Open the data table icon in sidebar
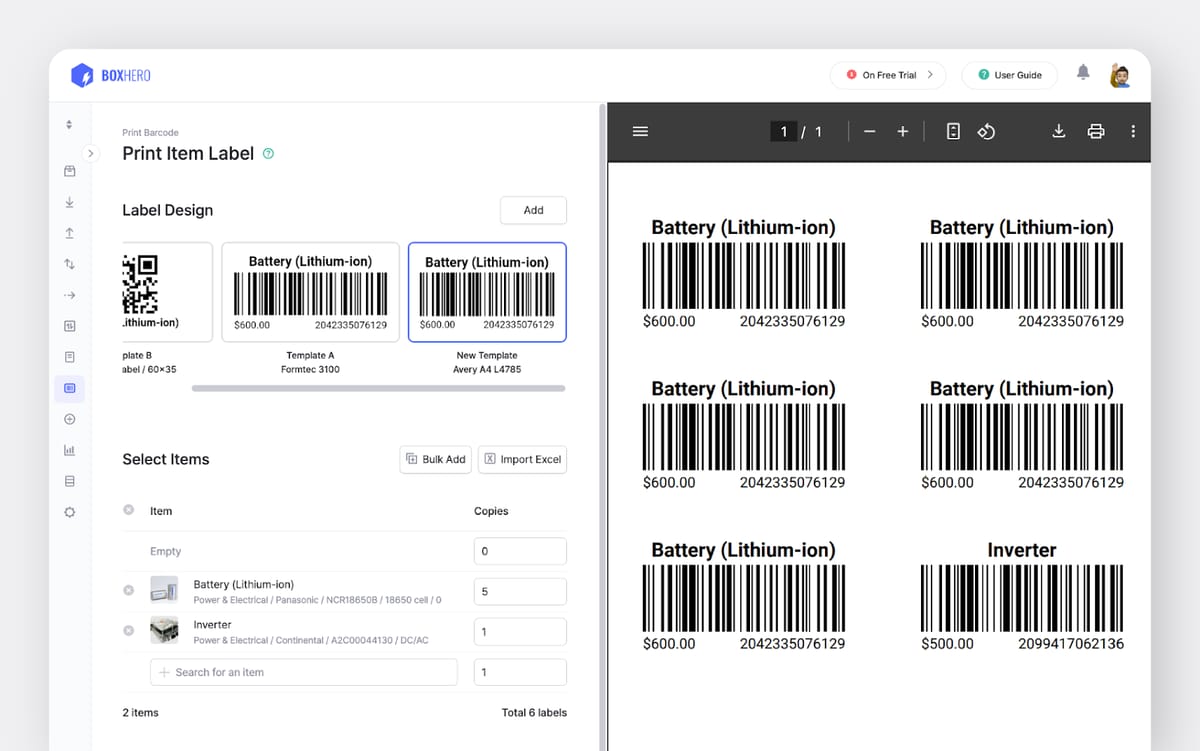This screenshot has width=1200, height=751. 69,481
